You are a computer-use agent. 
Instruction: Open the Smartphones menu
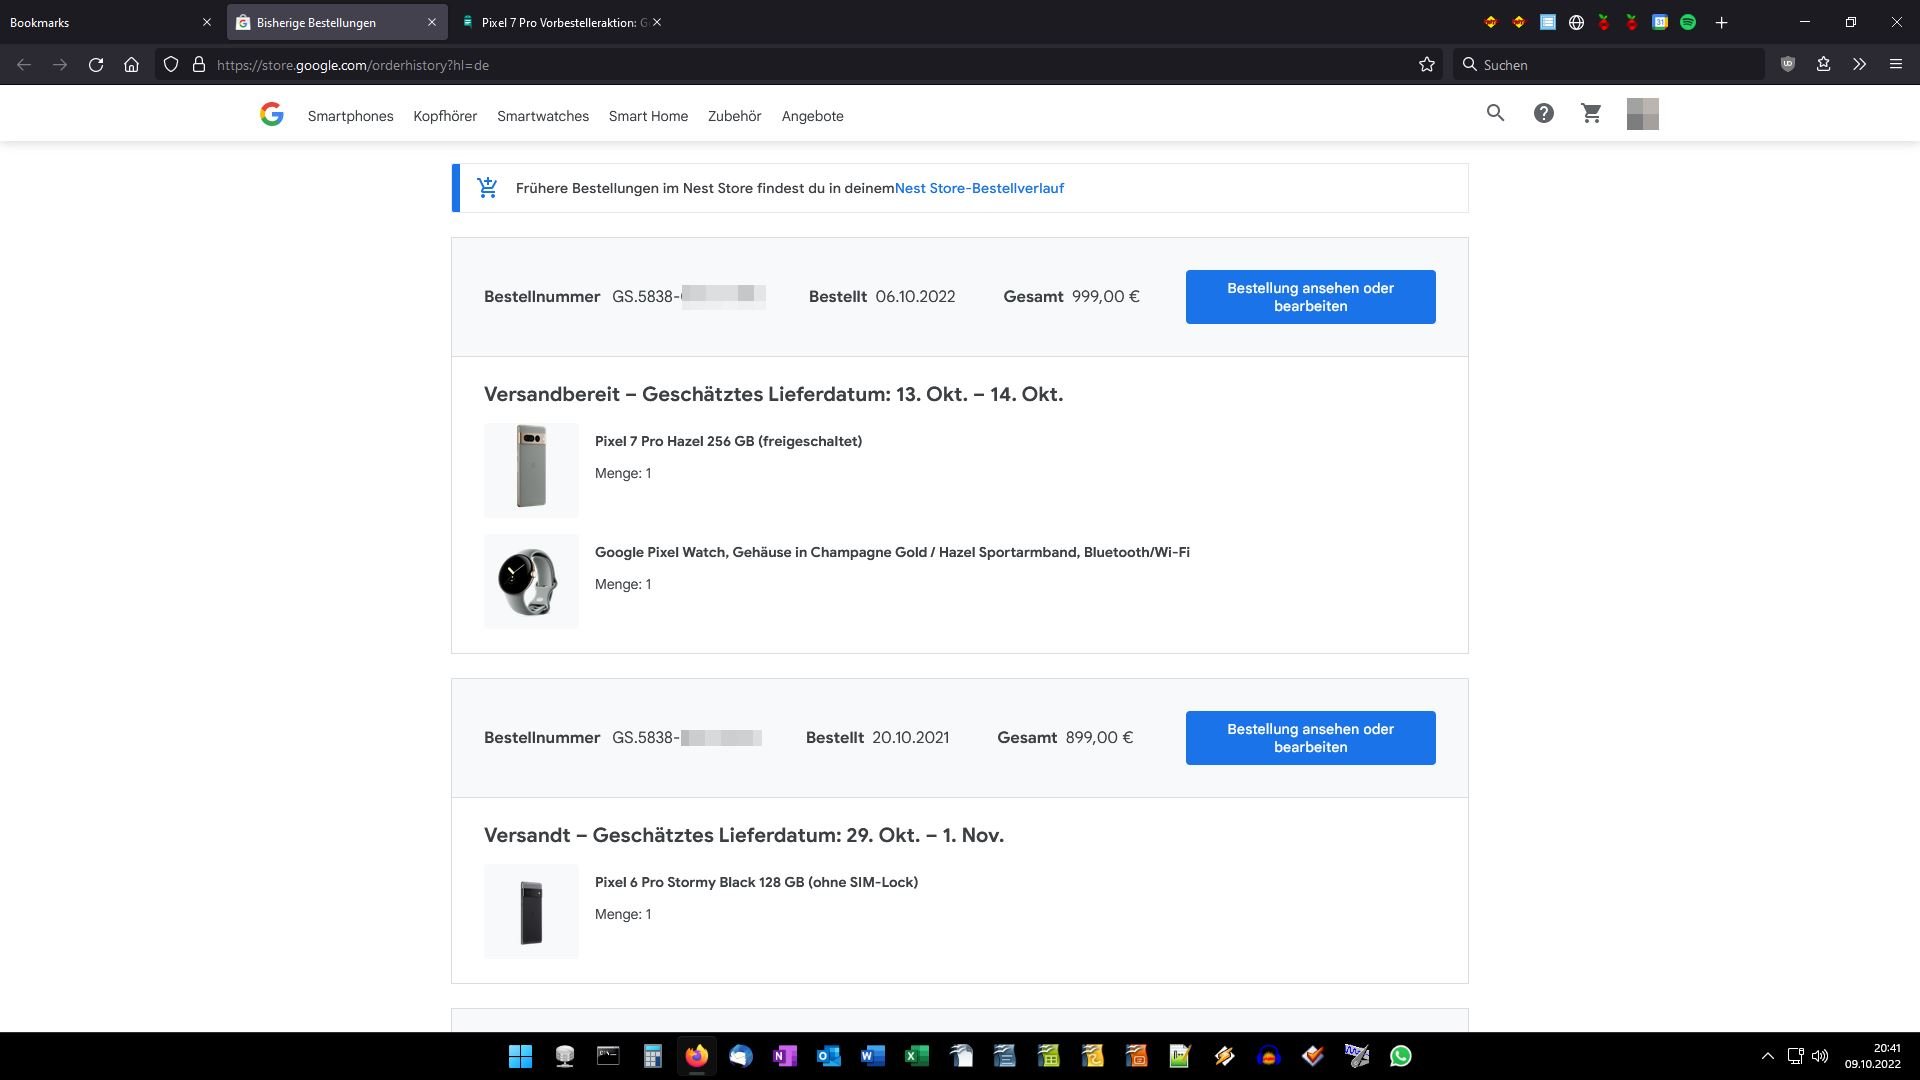click(x=350, y=116)
